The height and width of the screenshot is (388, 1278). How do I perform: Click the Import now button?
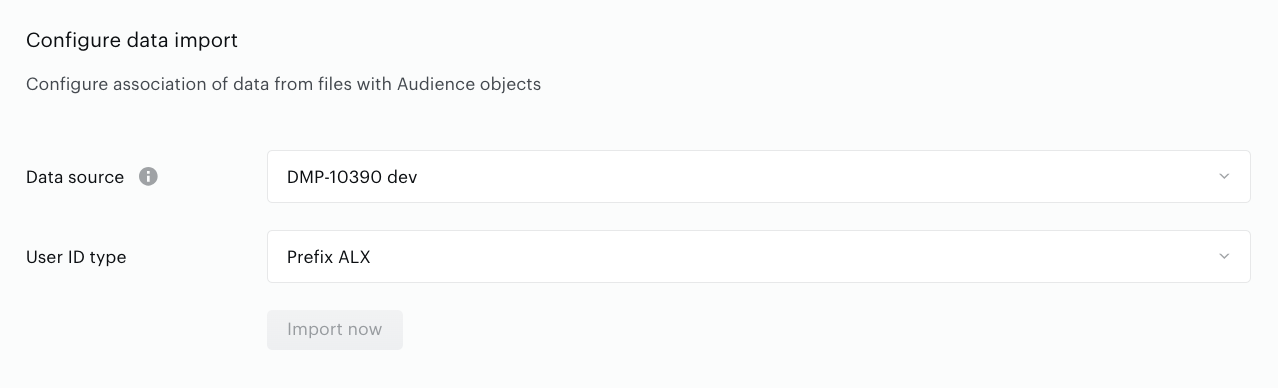point(335,330)
